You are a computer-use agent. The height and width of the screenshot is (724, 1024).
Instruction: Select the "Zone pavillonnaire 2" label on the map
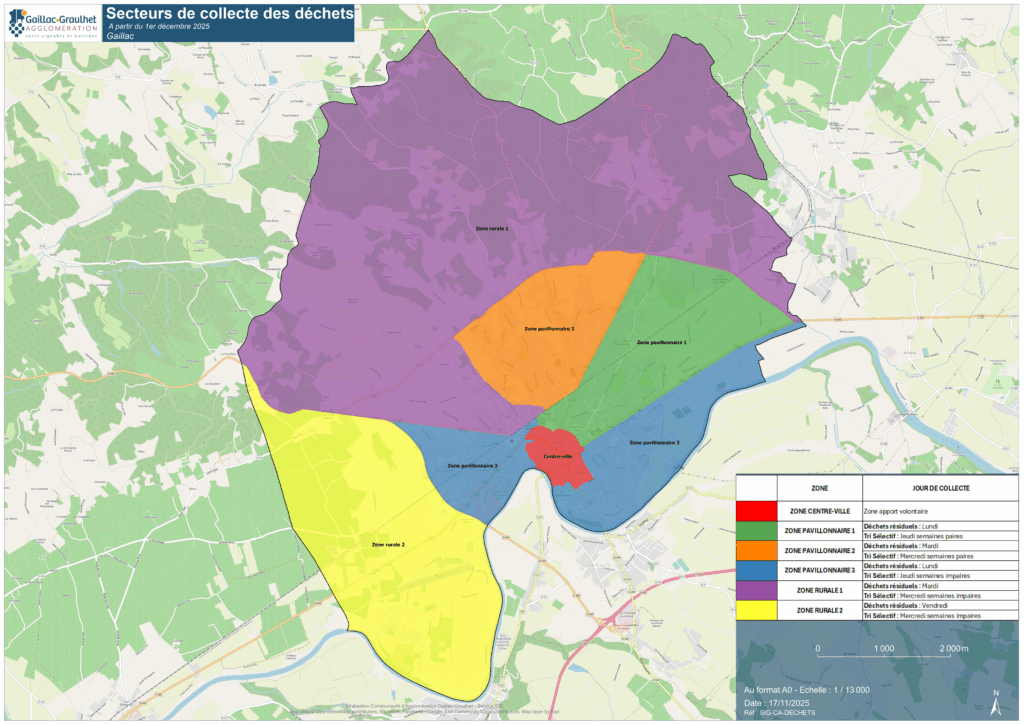coord(549,328)
